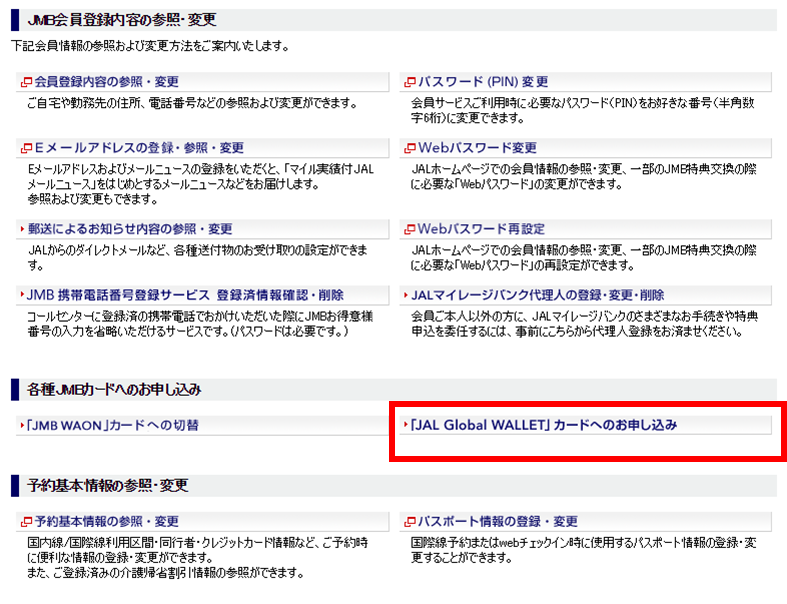The width and height of the screenshot is (787, 604).
Task: Open 「JMB WAON」カードへの切替 link
Action: tap(112, 425)
